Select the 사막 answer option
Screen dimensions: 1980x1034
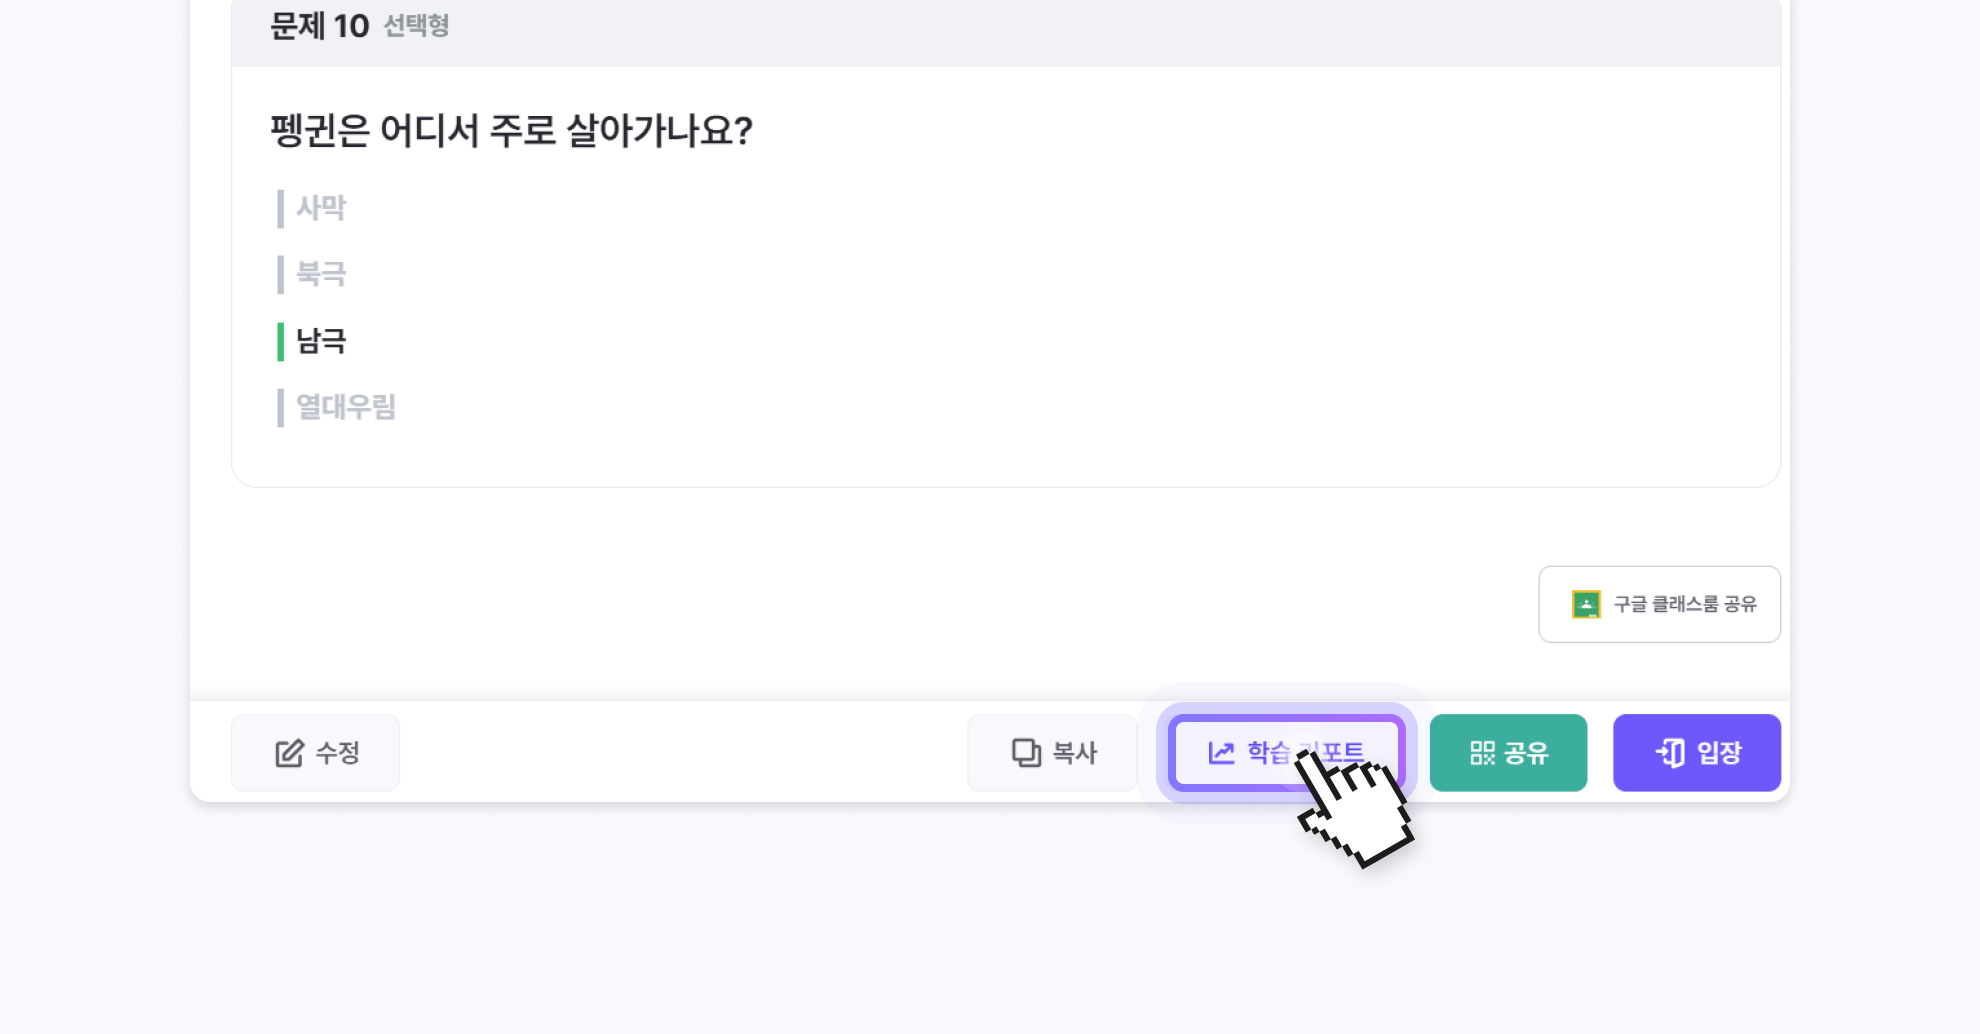[321, 208]
